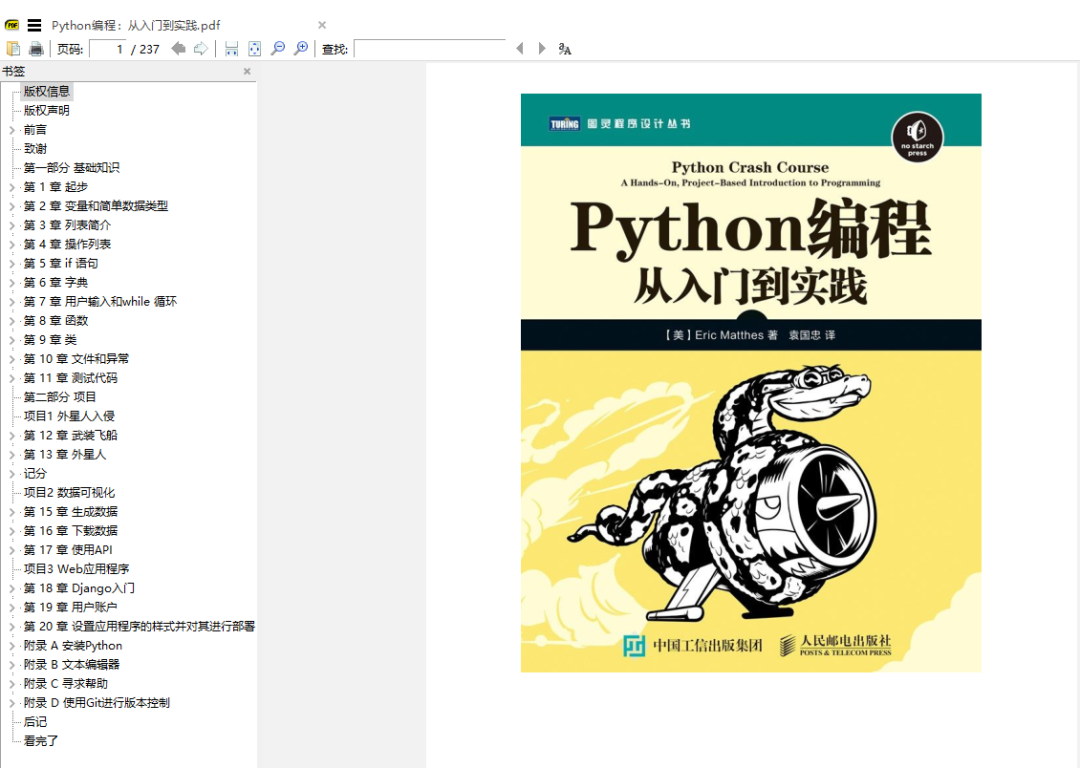Viewport: 1080px width, 768px height.
Task: Select 项目3 Web应用程序 bookmark
Action: 76,569
